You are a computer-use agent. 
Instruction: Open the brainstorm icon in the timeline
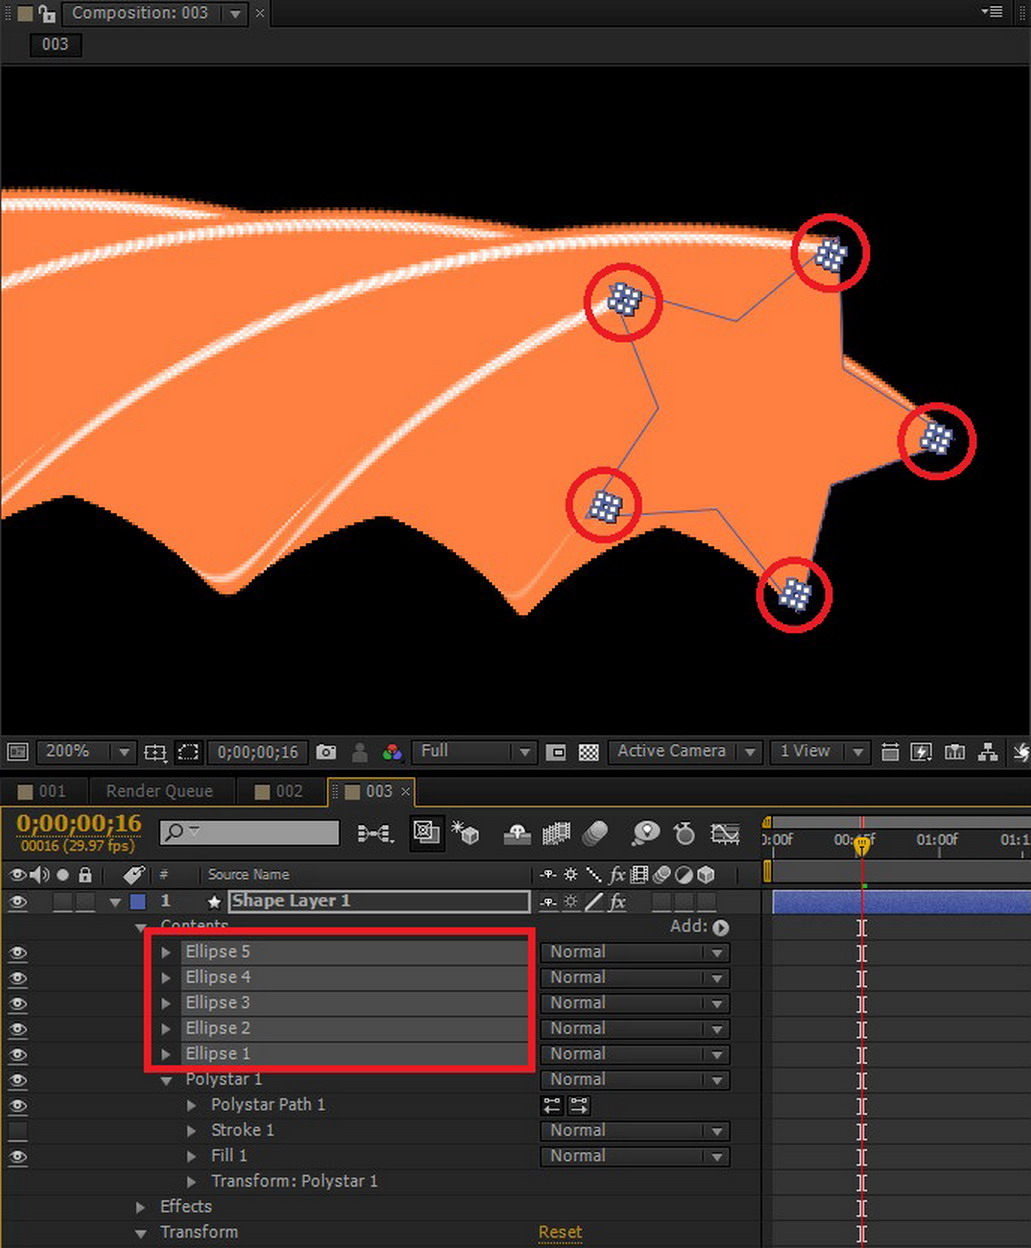click(646, 833)
